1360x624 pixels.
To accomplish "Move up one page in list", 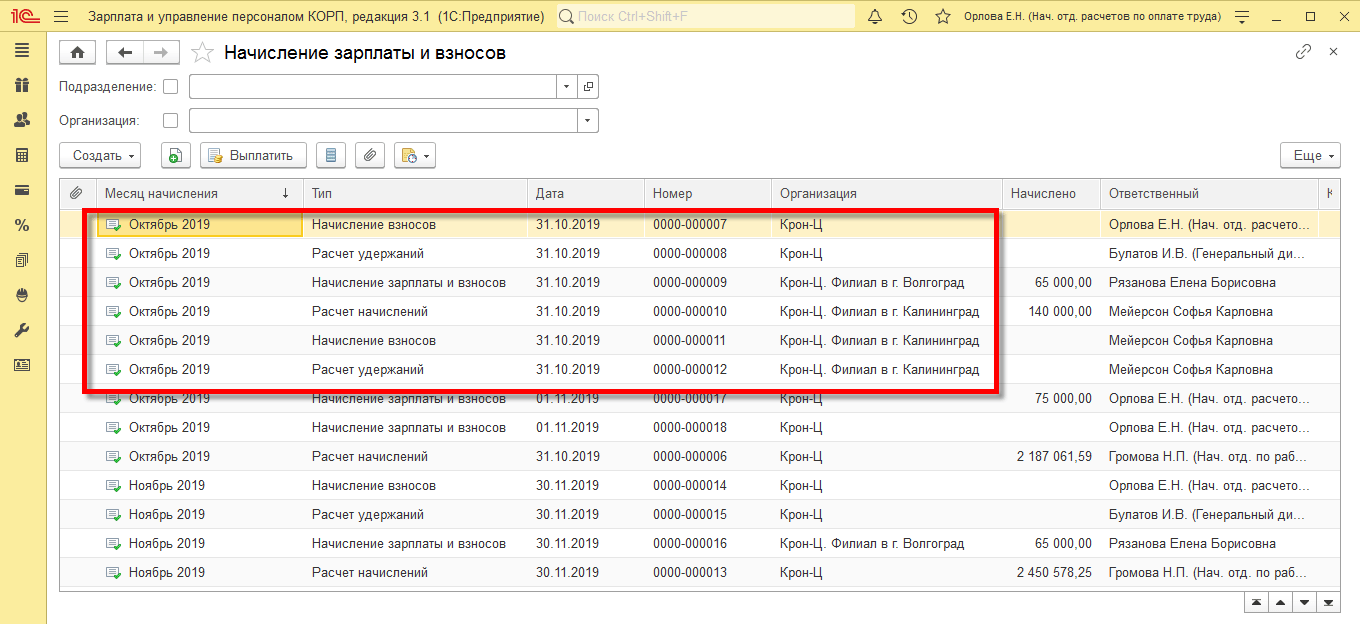I will pos(1279,602).
